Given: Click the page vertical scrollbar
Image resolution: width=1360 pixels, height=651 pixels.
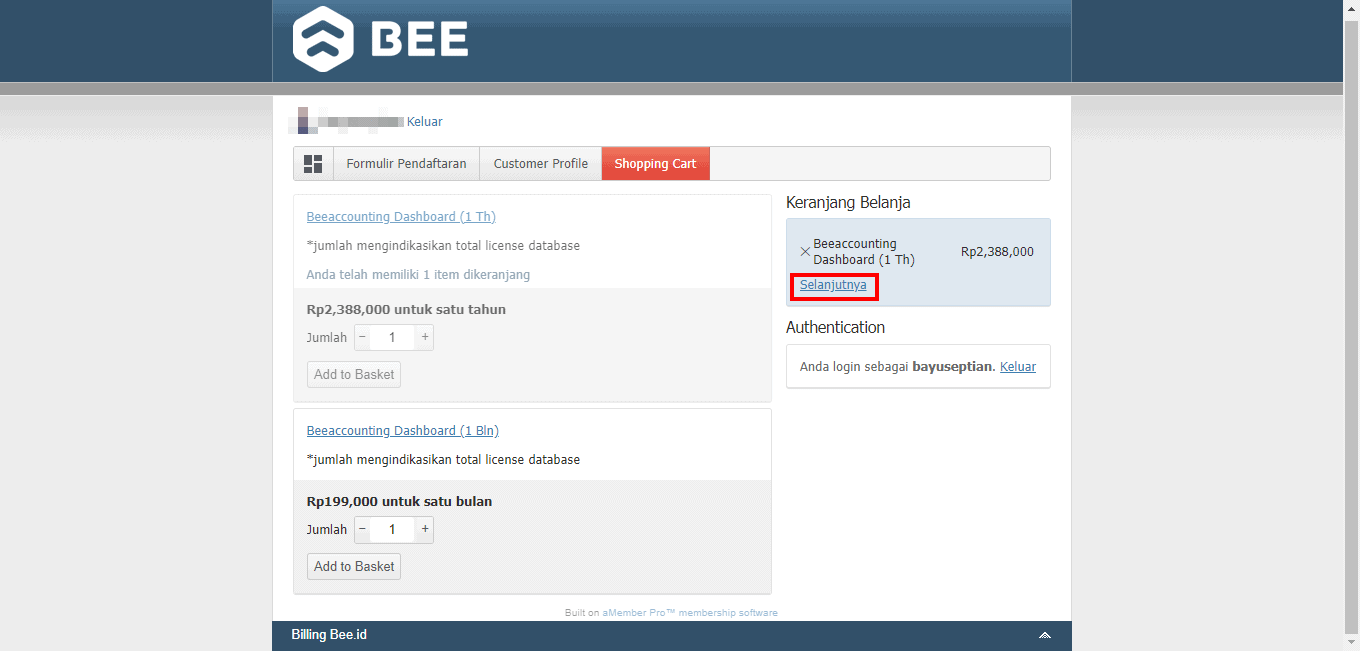Looking at the screenshot, I should tap(1351, 325).
